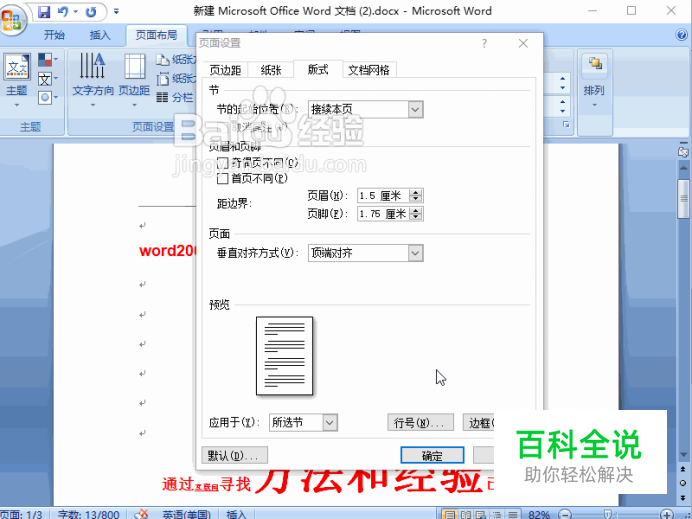The width and height of the screenshot is (692, 519).
Task: Open the 插入 ribbon tab
Action: click(100, 35)
